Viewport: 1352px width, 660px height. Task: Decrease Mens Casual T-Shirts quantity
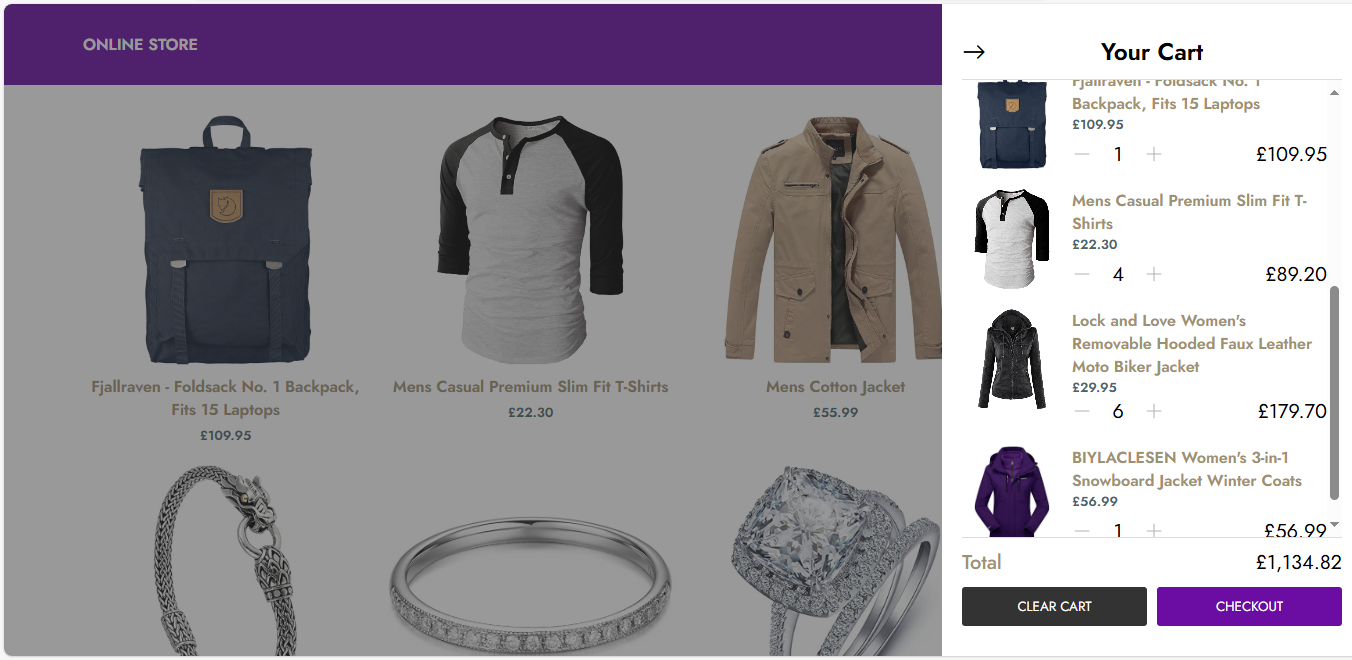click(x=1082, y=274)
